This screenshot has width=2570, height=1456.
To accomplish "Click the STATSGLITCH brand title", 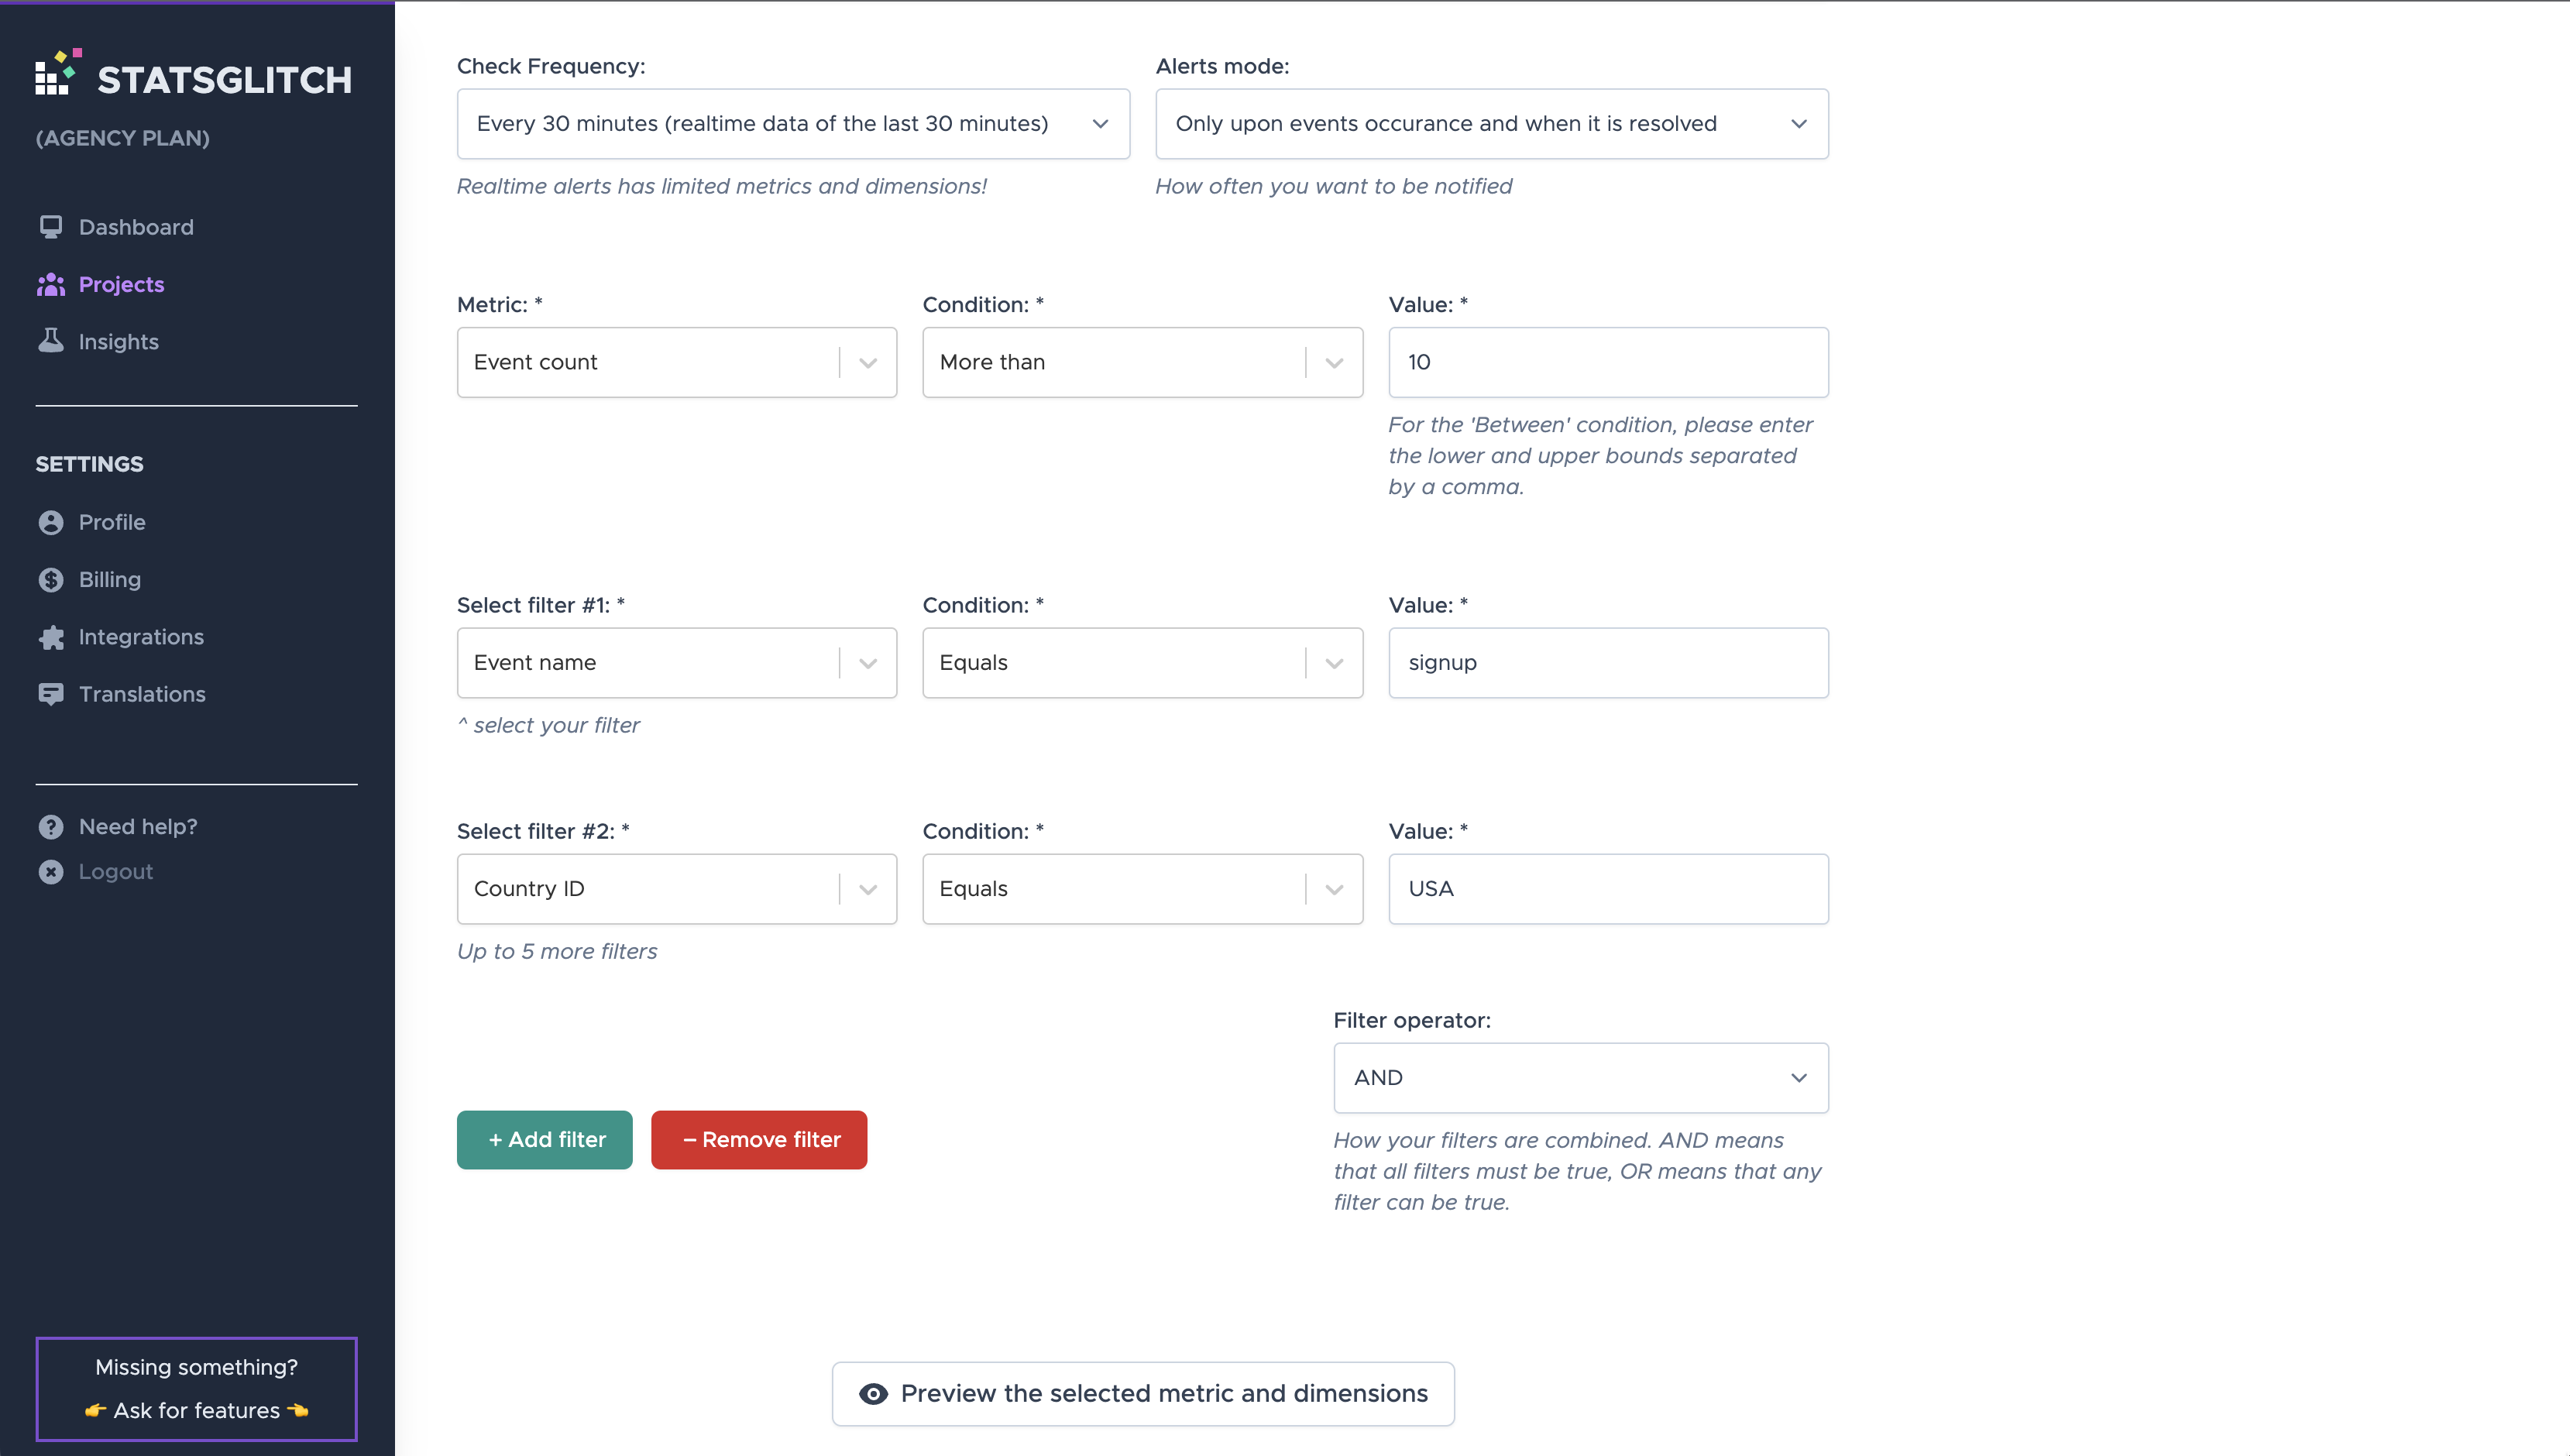I will click(x=224, y=80).
